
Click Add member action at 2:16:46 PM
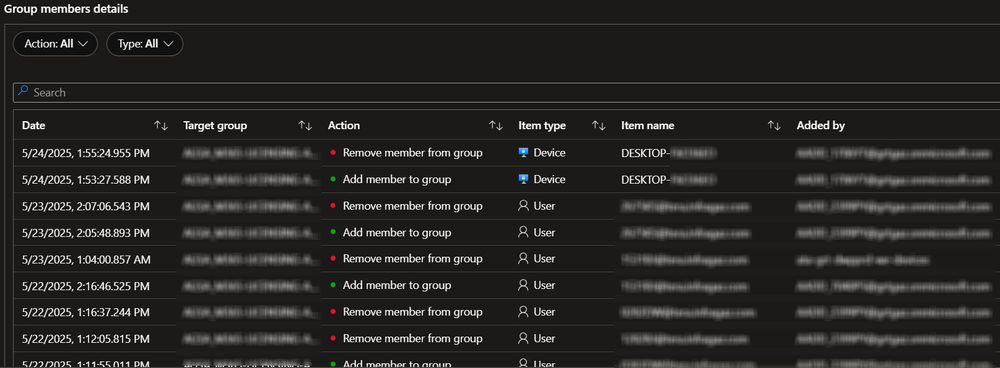(397, 286)
